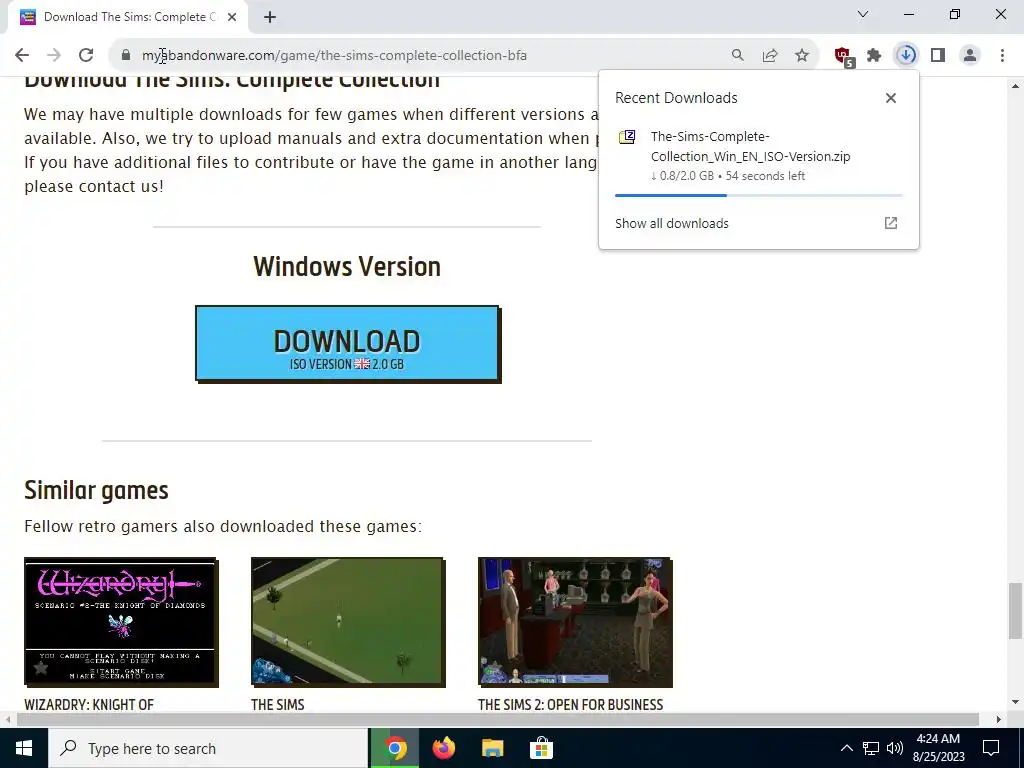Click the address bar URL
1024x768 pixels.
coord(334,56)
